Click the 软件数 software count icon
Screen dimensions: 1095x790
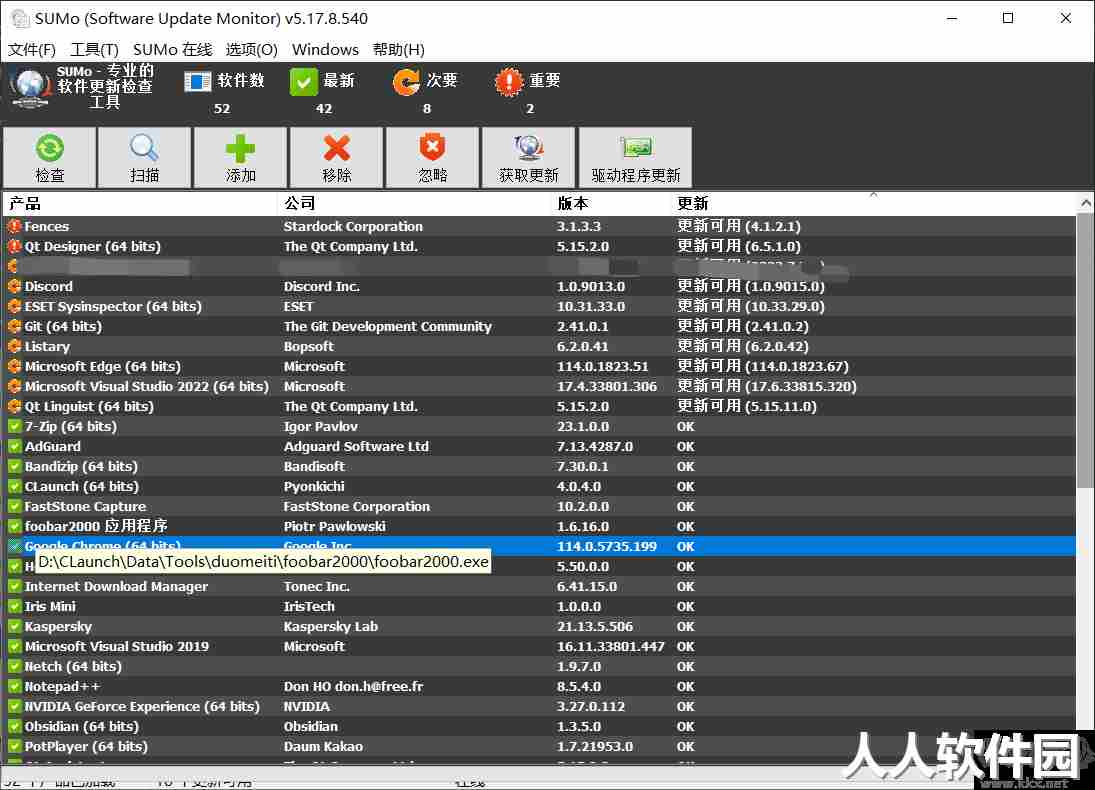(x=198, y=82)
